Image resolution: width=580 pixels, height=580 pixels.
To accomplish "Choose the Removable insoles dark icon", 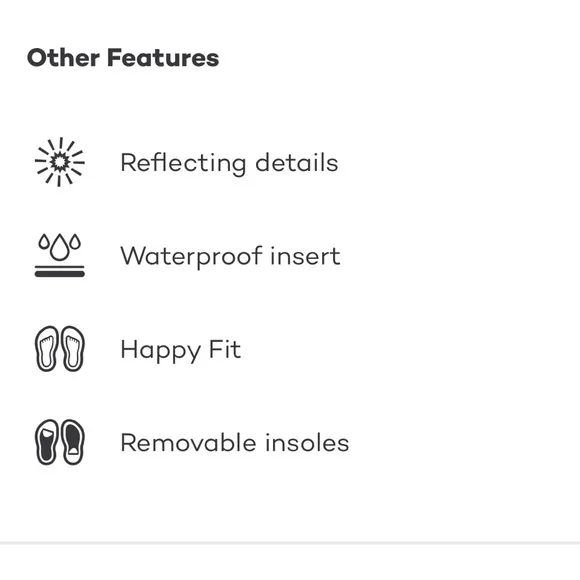I will 60,442.
